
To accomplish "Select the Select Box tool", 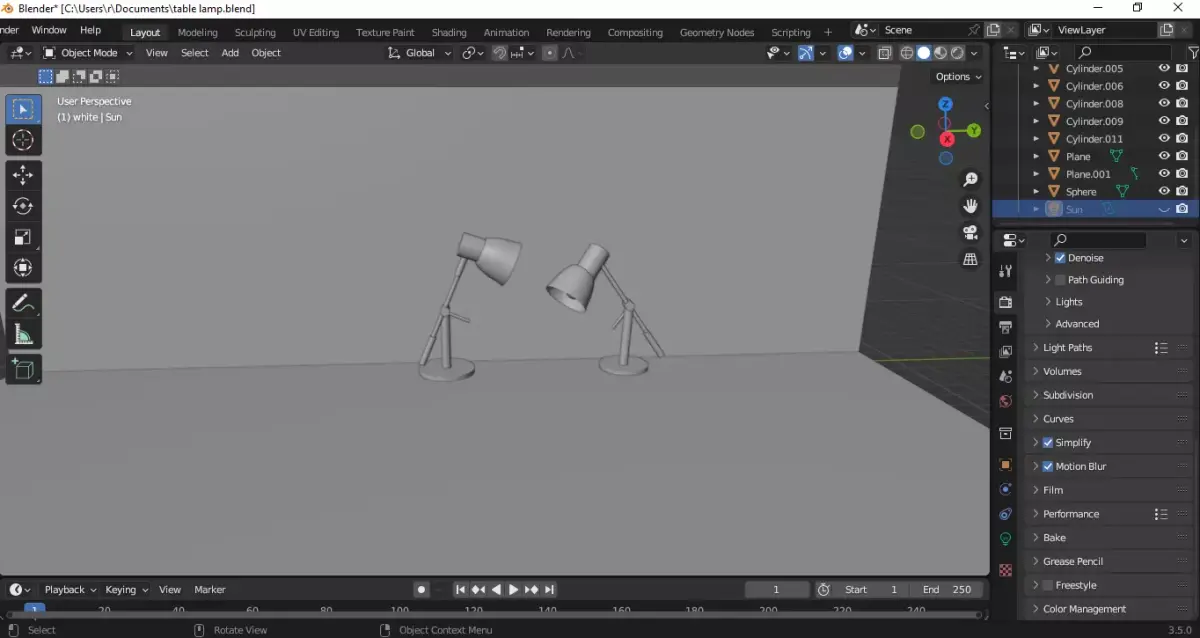I will point(24,109).
